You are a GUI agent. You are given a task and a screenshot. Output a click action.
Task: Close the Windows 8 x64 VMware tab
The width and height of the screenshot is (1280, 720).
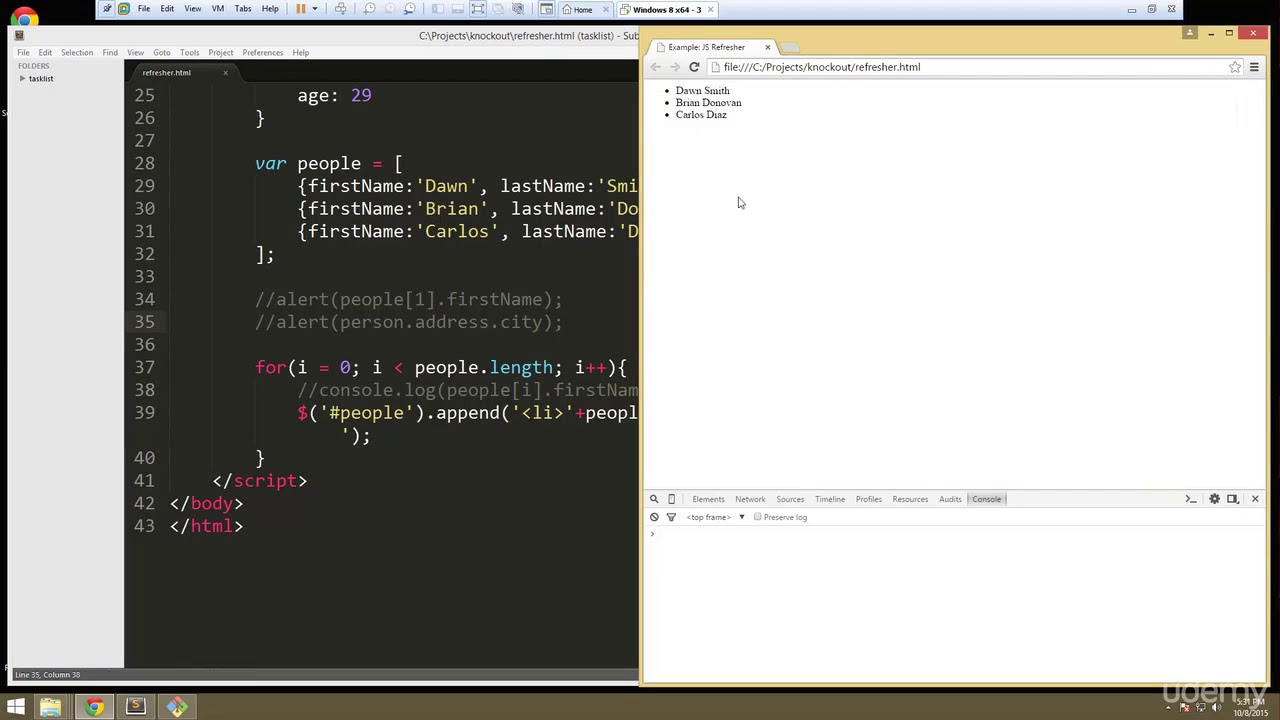pos(710,10)
